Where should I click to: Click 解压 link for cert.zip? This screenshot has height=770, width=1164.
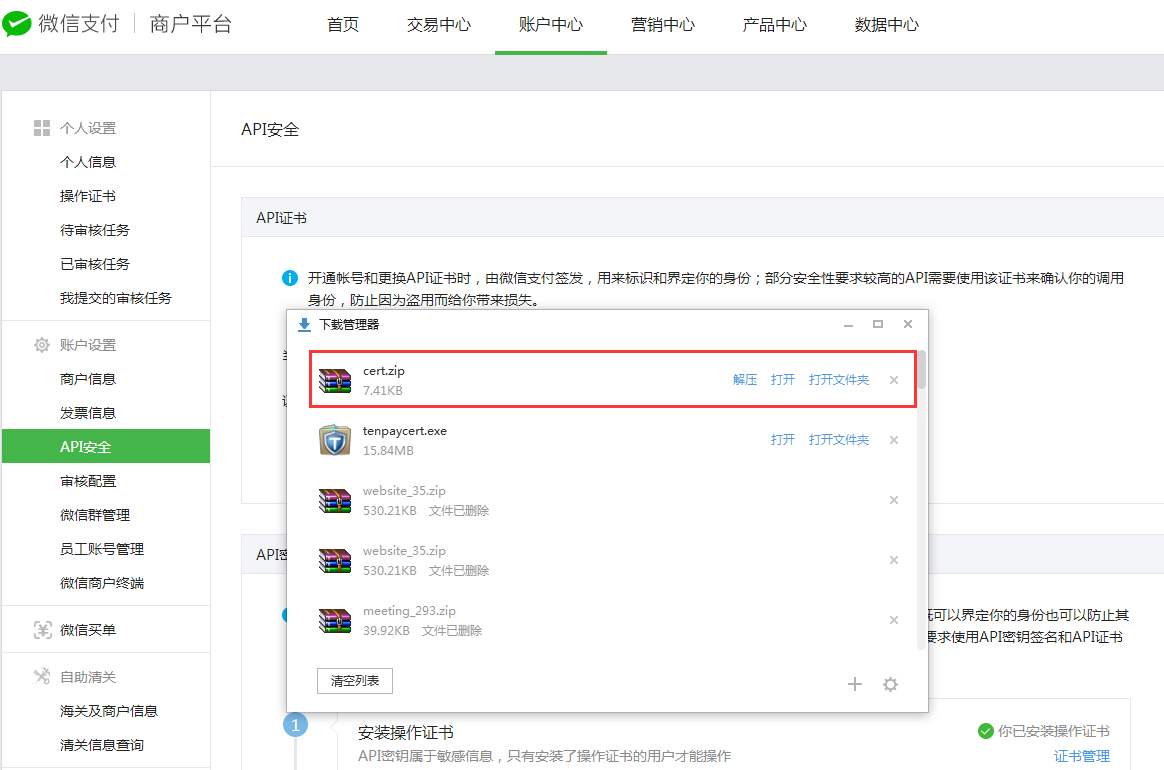click(x=745, y=380)
